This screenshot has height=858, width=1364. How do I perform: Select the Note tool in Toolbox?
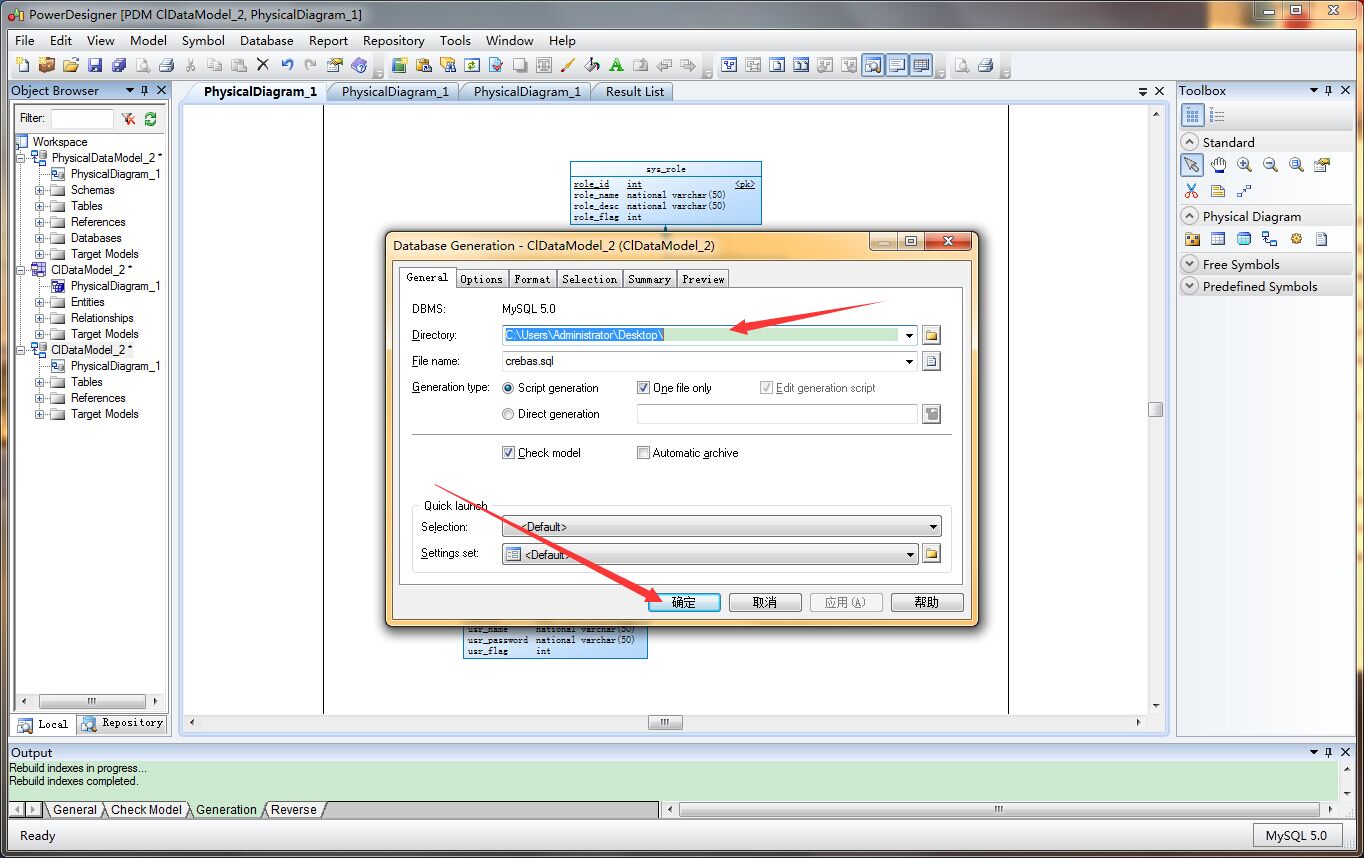1218,190
